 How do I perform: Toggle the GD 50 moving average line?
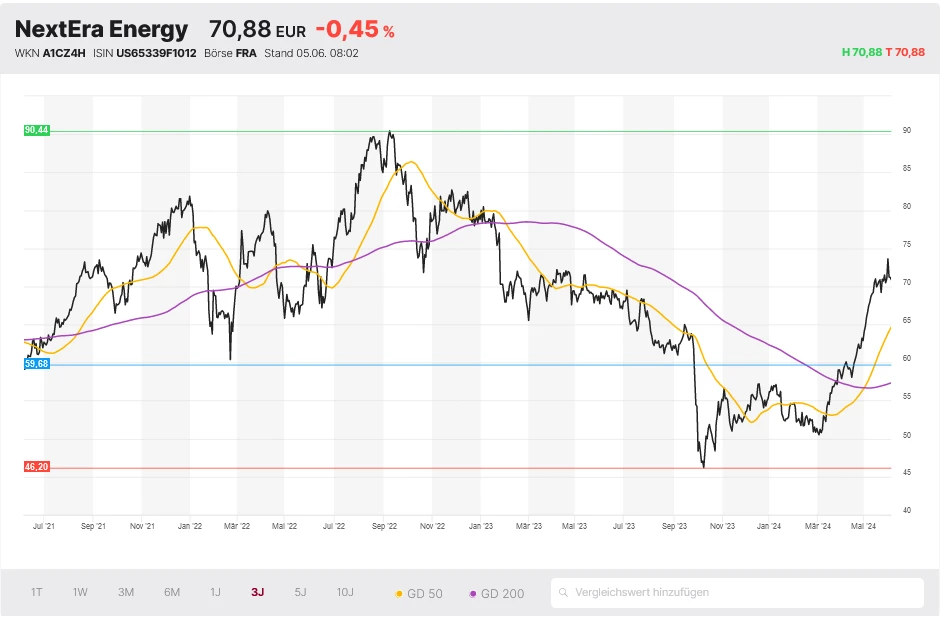420,593
